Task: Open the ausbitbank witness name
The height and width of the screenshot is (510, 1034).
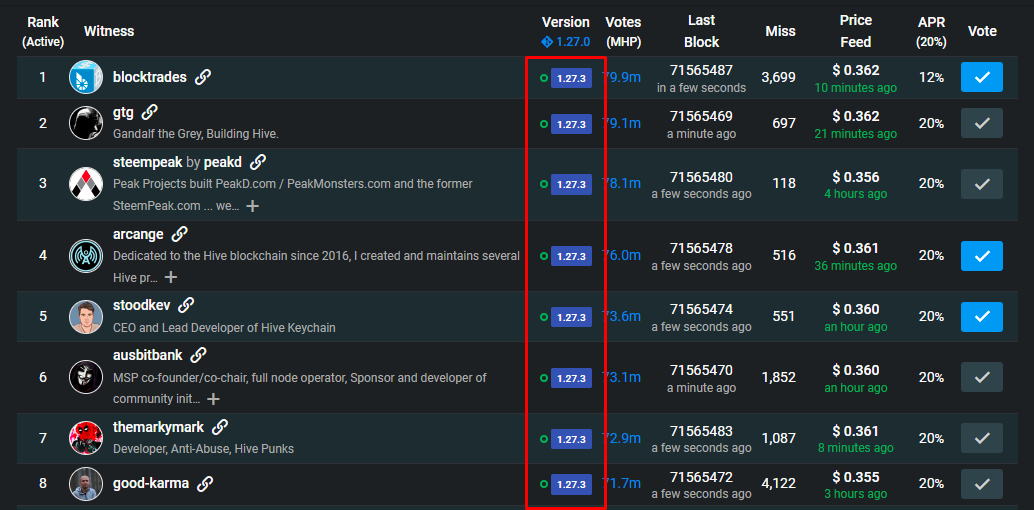Action: click(x=148, y=356)
